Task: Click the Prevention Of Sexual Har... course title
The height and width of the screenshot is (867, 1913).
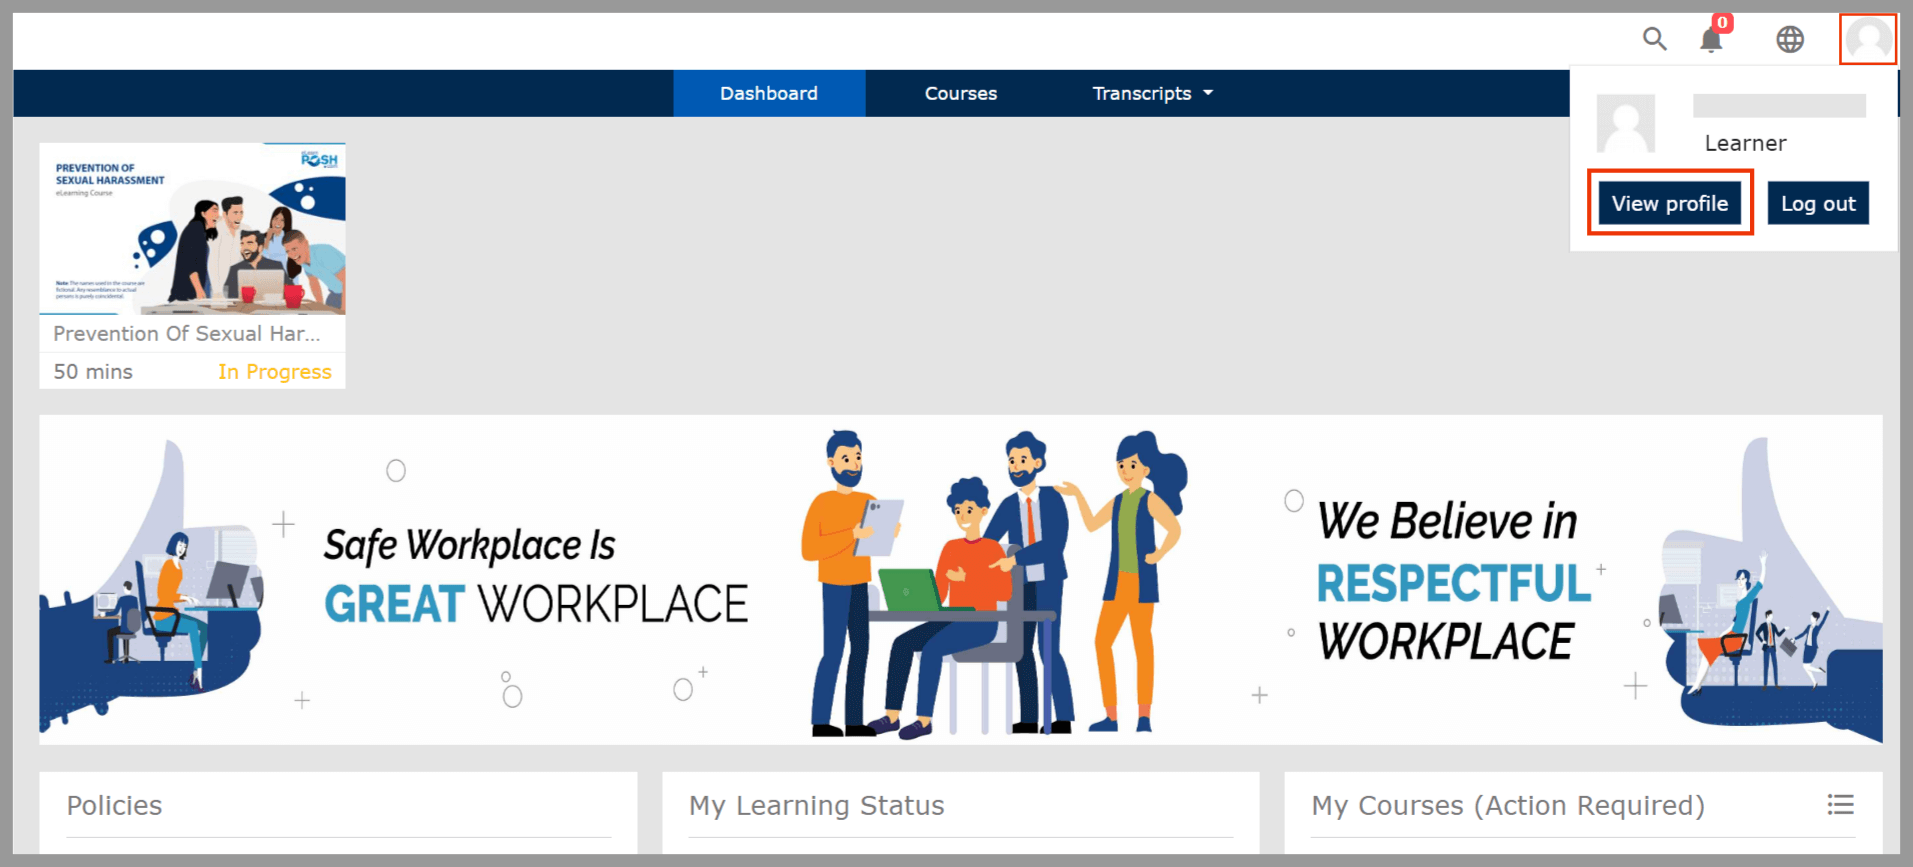Action: [187, 333]
